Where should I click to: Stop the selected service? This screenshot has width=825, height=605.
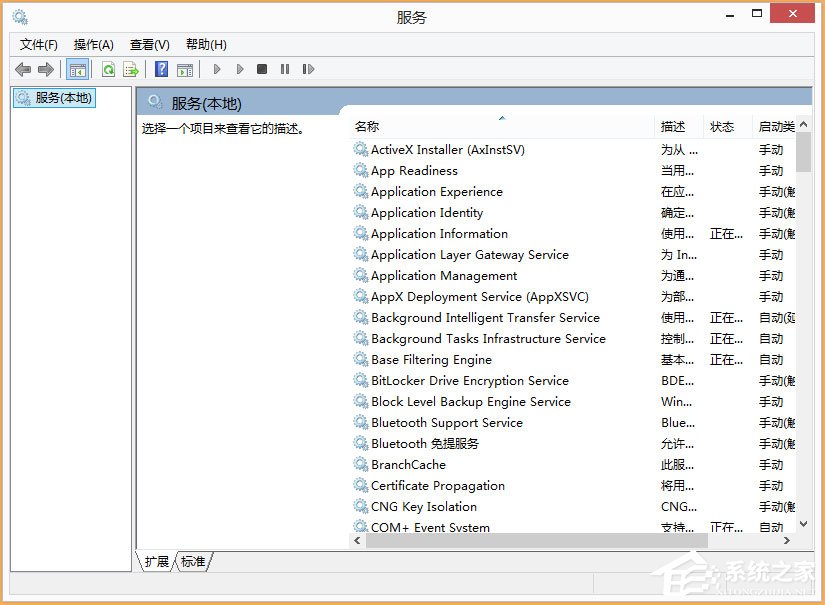point(262,68)
